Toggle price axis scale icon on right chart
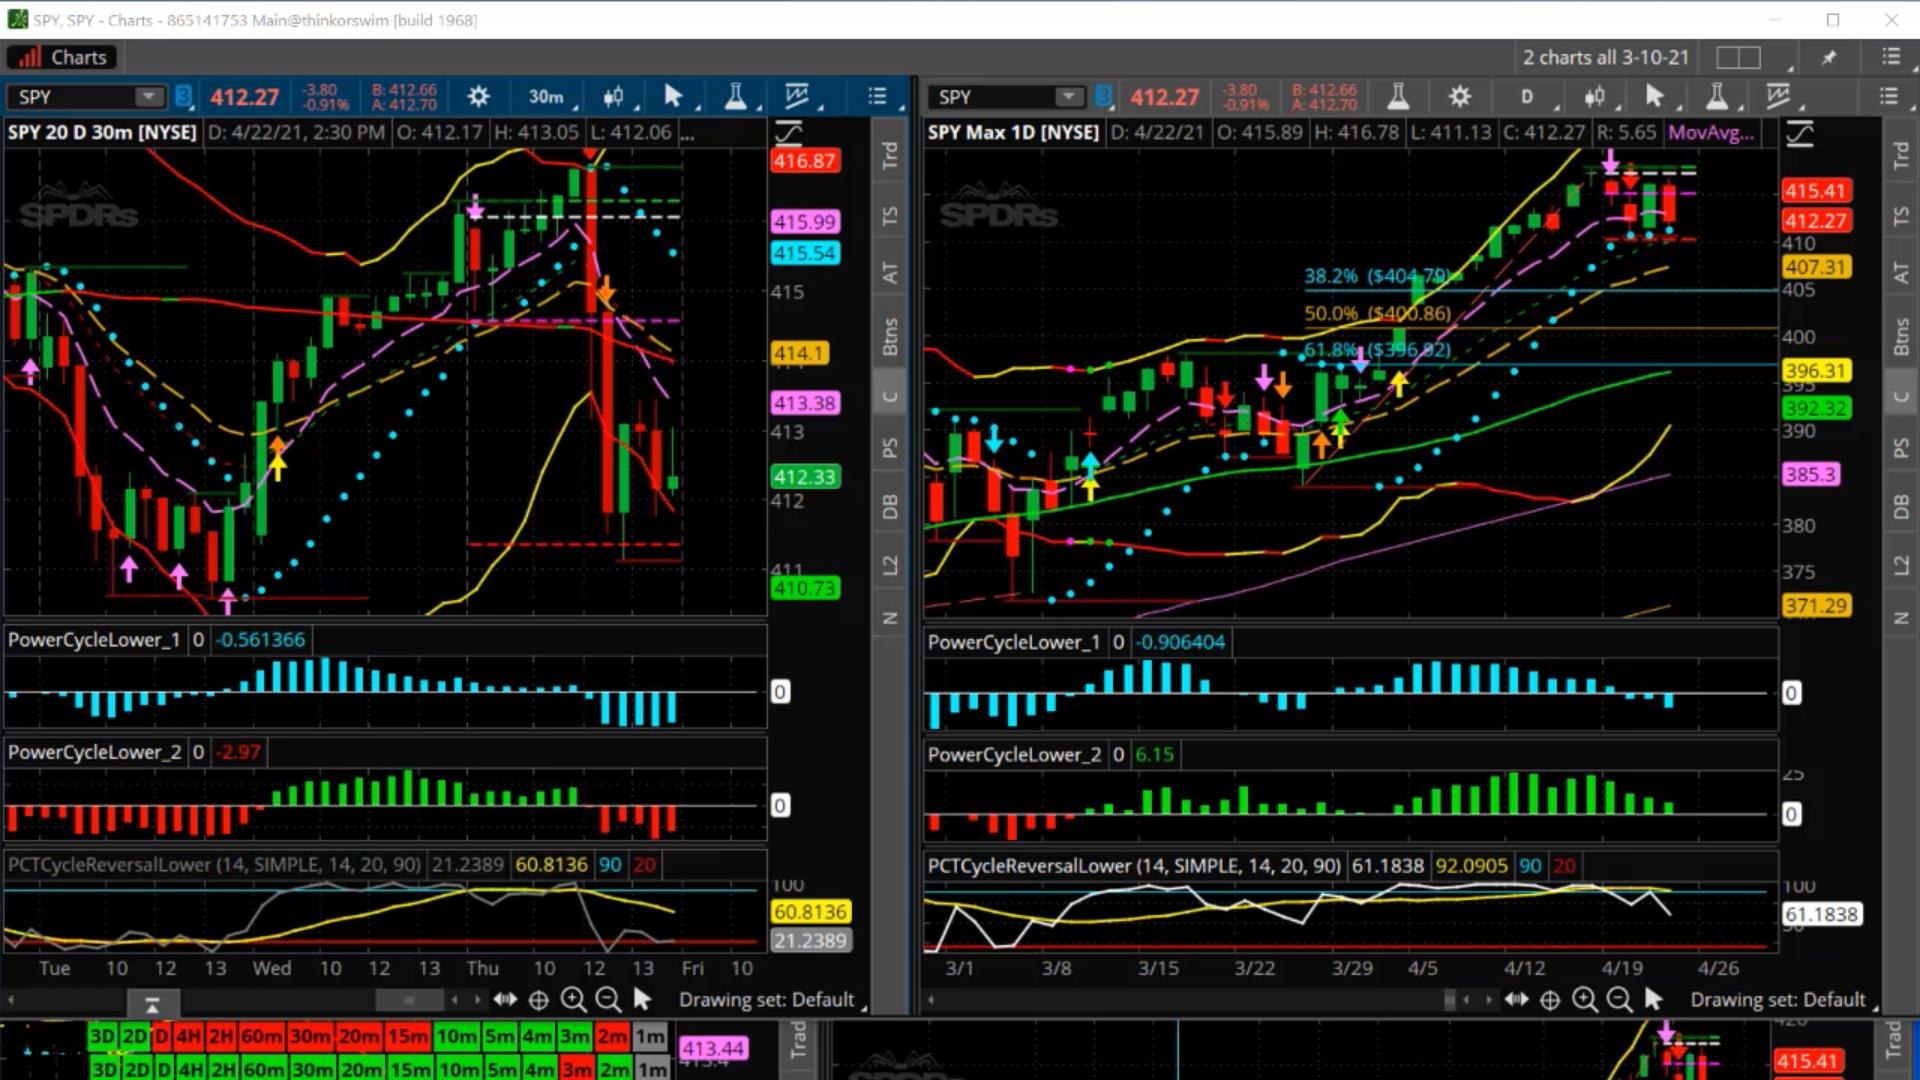This screenshot has height=1080, width=1920. pos(1800,133)
